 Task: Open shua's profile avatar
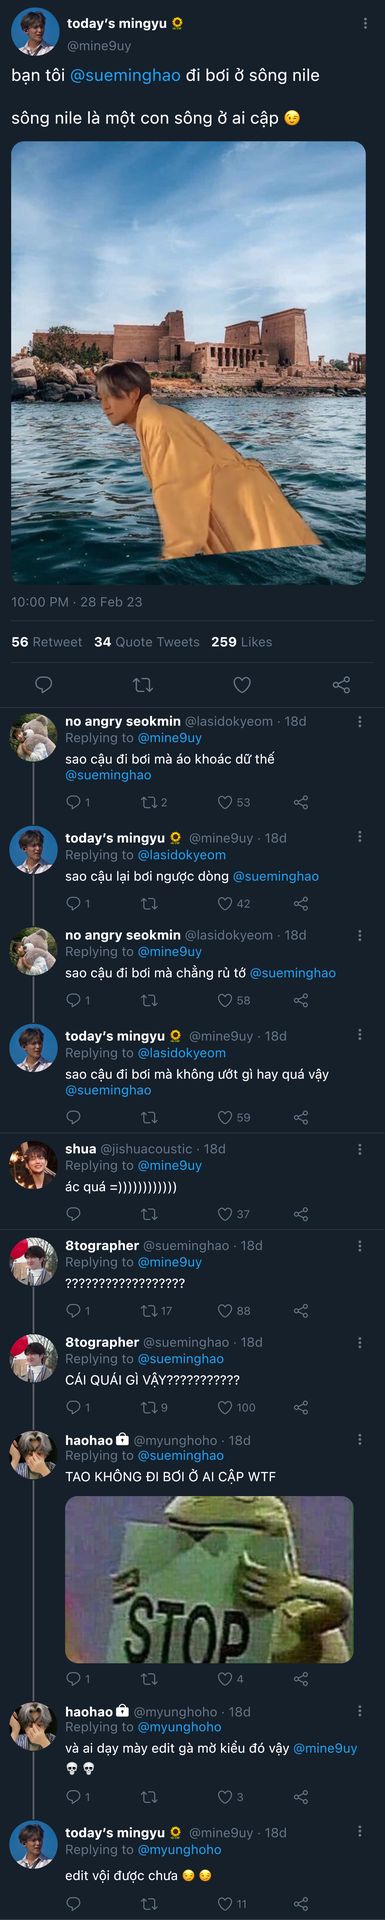[33, 1165]
